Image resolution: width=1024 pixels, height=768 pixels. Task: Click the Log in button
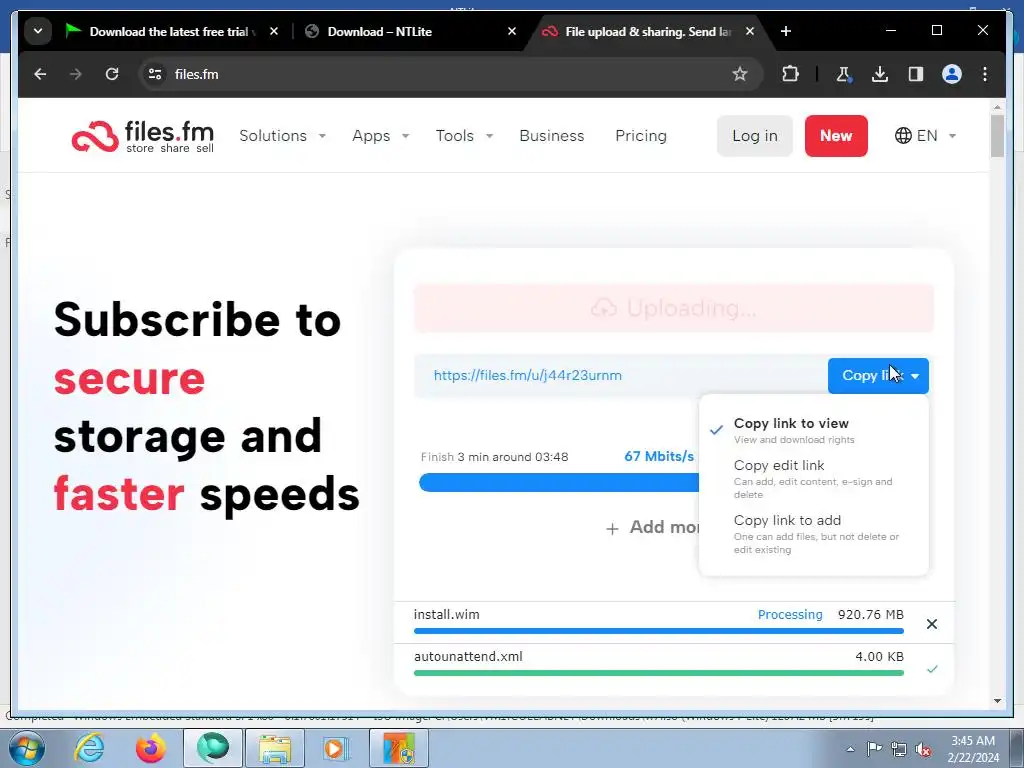pos(754,136)
